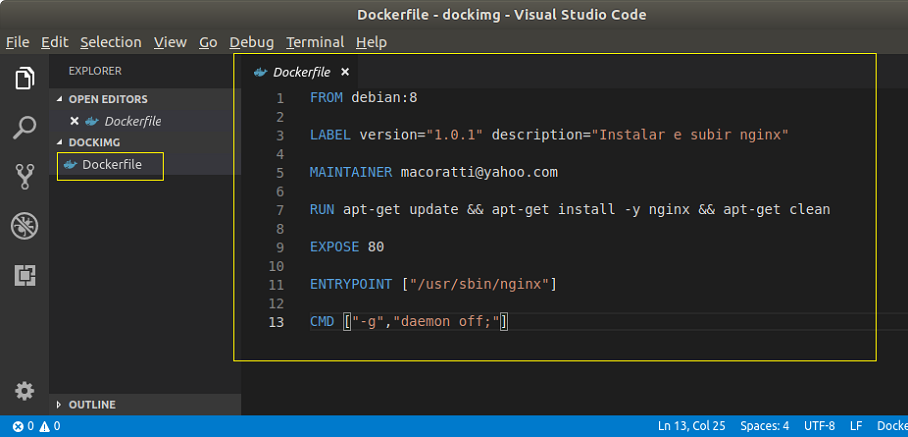Image resolution: width=908 pixels, height=437 pixels.
Task: Open the Manage gear menu
Action: (x=24, y=391)
